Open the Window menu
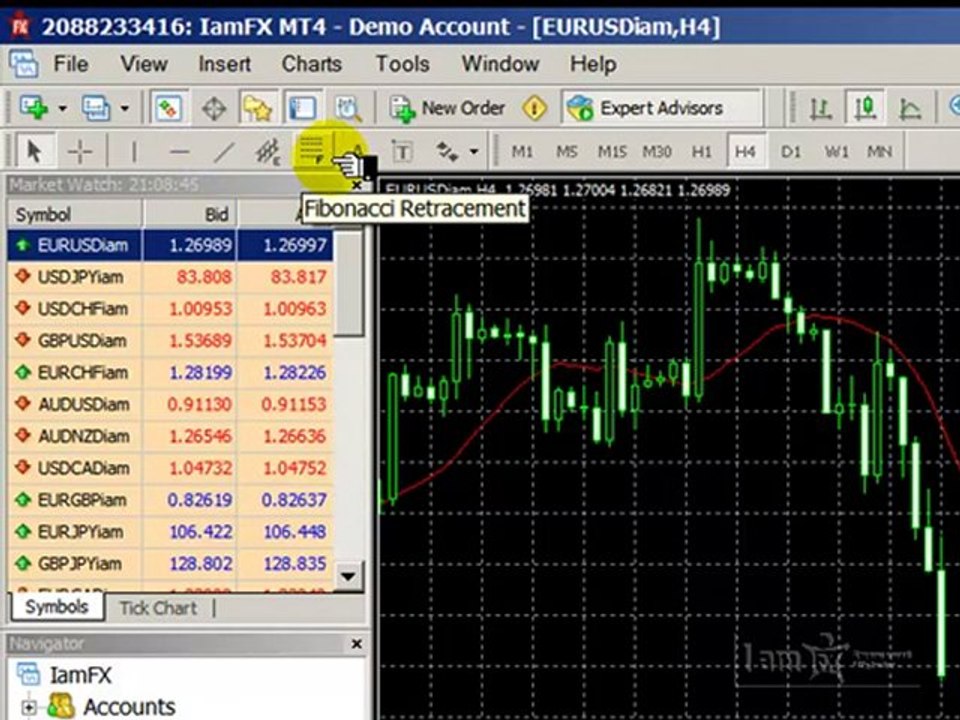The image size is (960, 720). coord(500,64)
